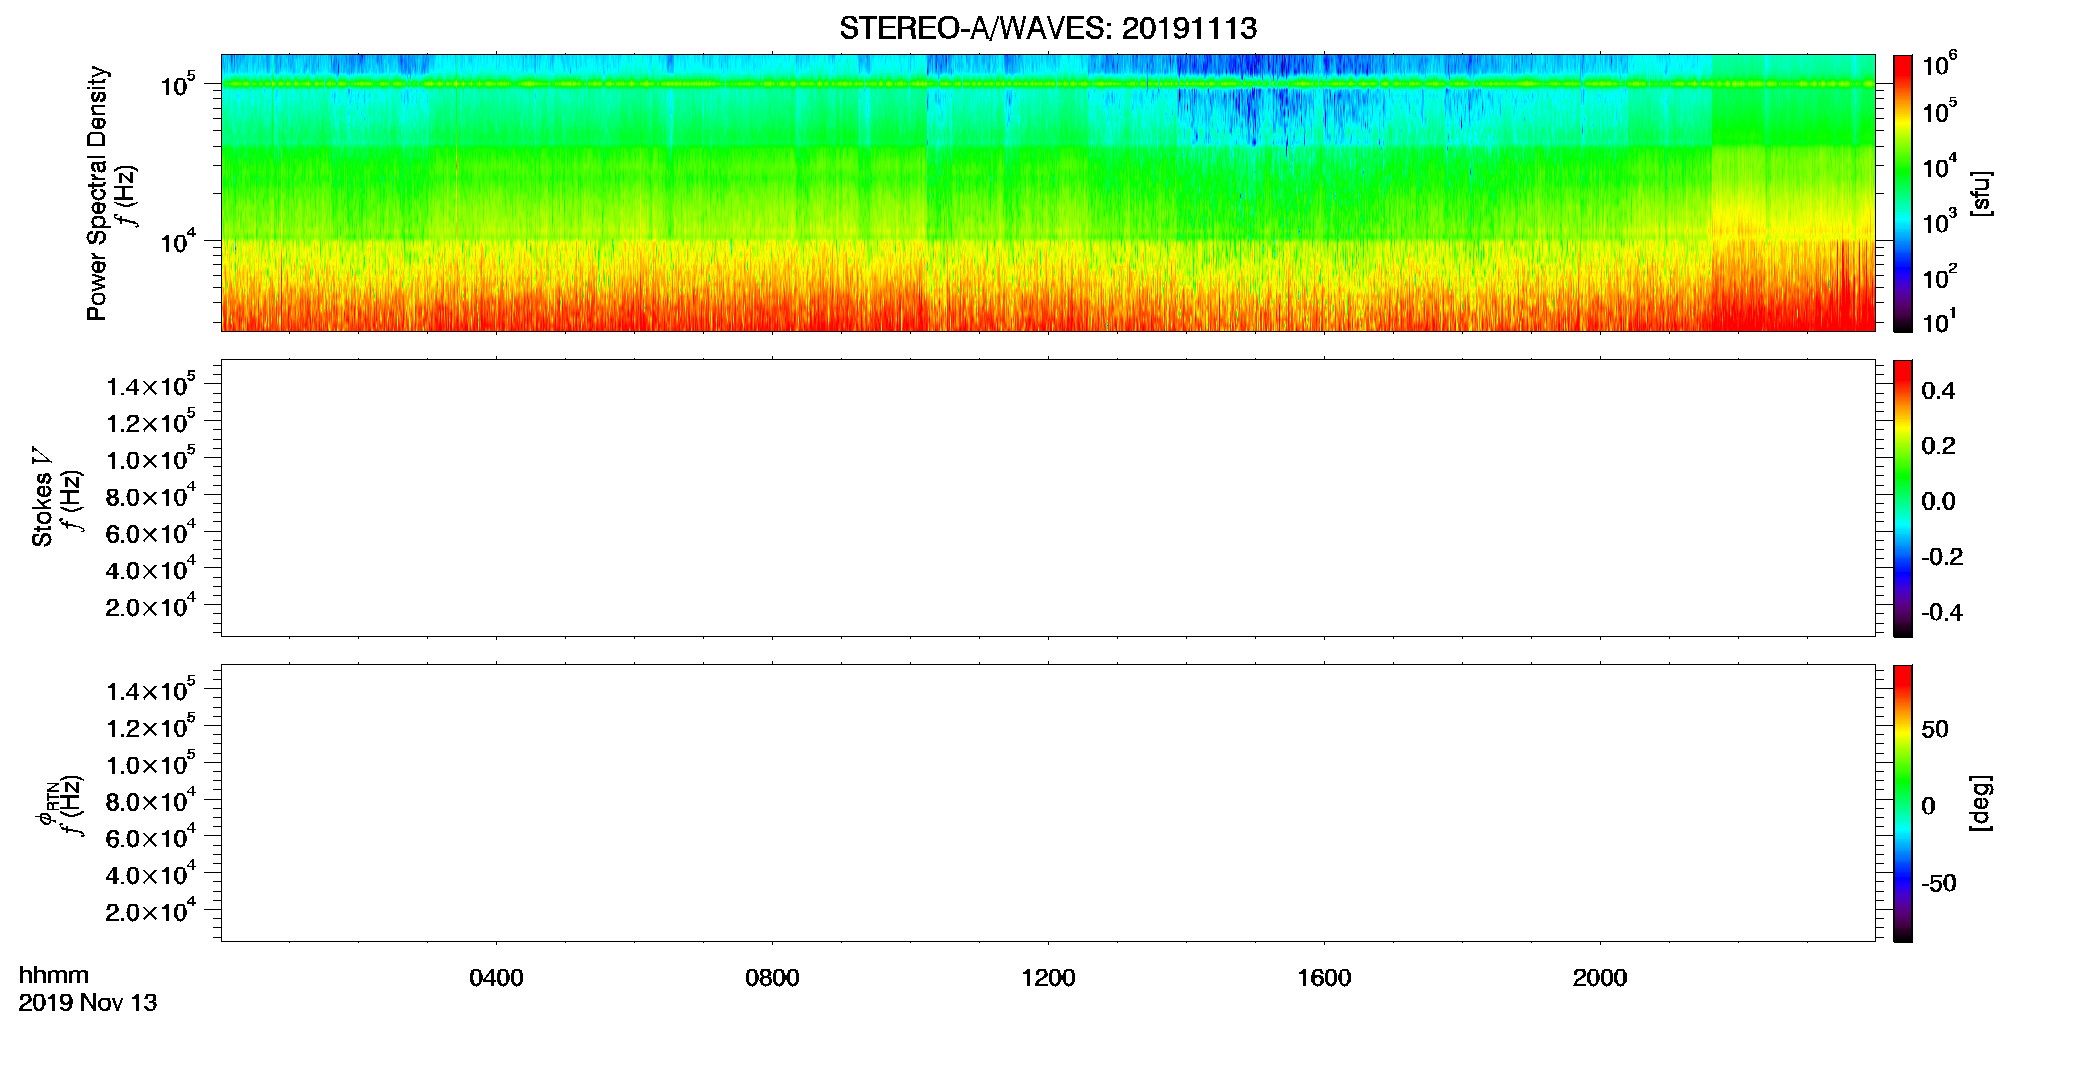Select the 2000 time tick label
This screenshot has height=1080, width=2096.
pyautogui.click(x=1600, y=978)
